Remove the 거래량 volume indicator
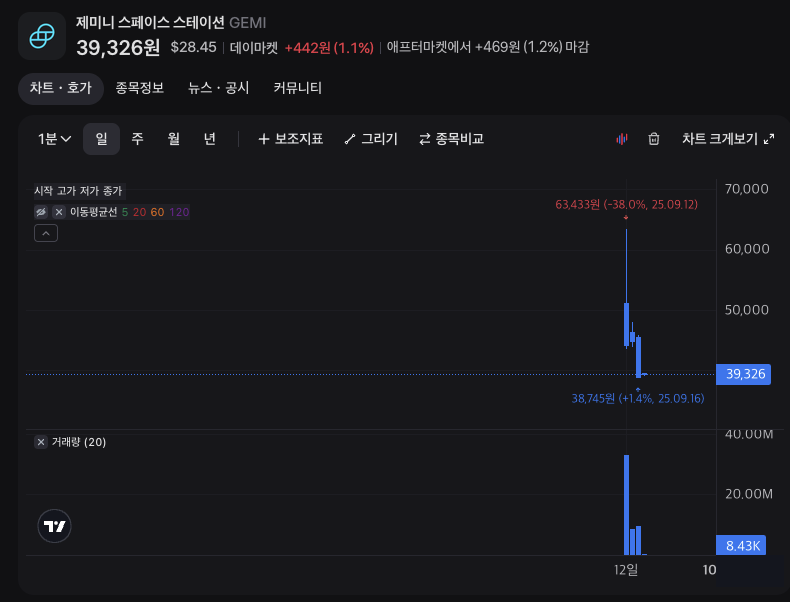The image size is (790, 602). coord(41,442)
